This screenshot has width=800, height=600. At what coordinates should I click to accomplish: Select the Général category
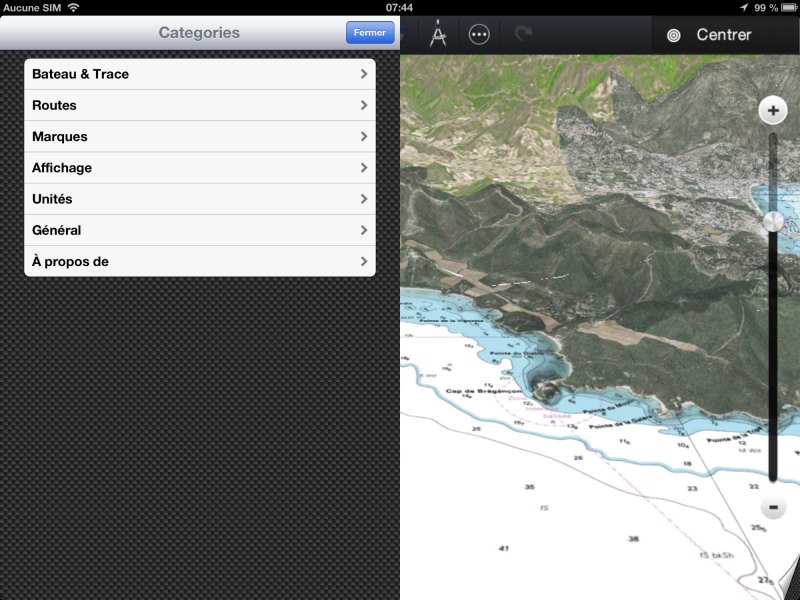pos(200,230)
